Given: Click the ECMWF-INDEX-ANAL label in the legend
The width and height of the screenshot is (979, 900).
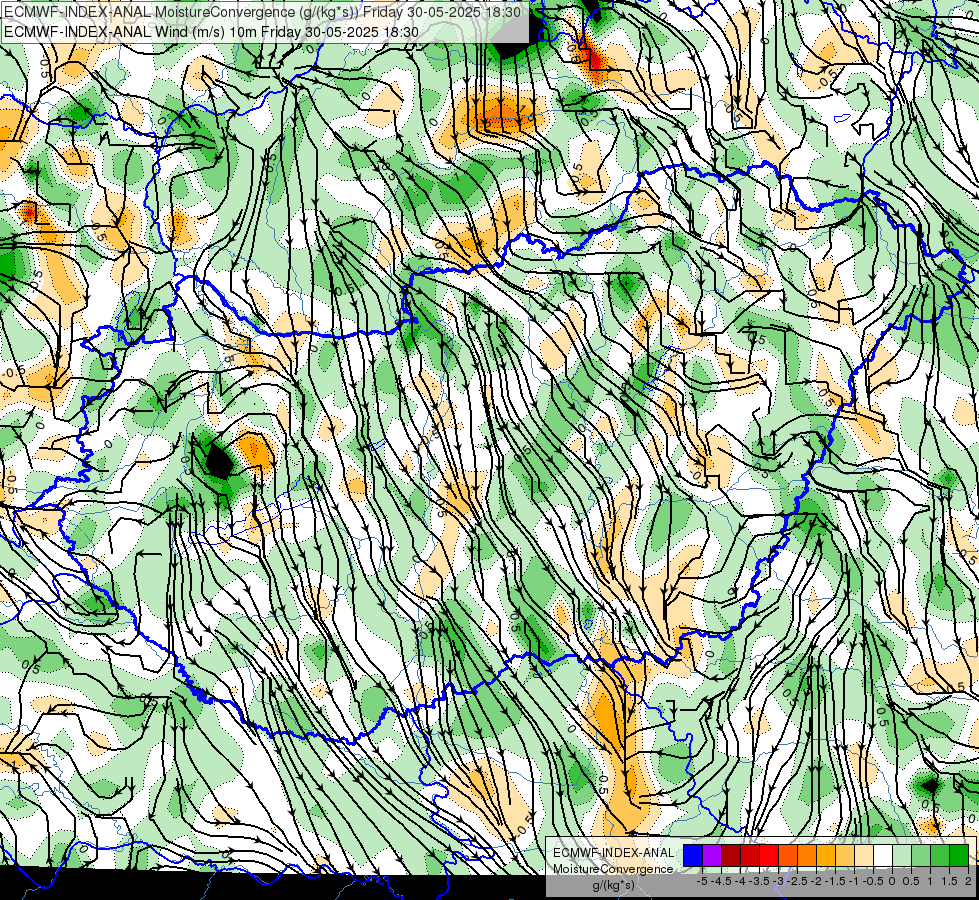Looking at the screenshot, I should [x=614, y=853].
